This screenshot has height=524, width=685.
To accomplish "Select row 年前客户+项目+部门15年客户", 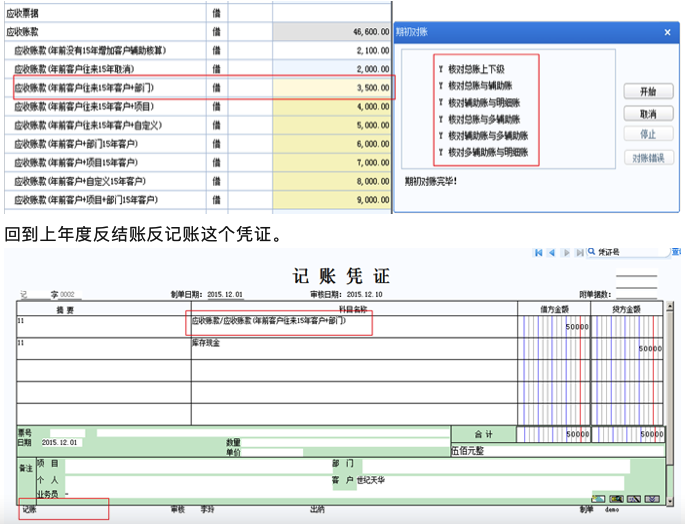I will [198, 200].
